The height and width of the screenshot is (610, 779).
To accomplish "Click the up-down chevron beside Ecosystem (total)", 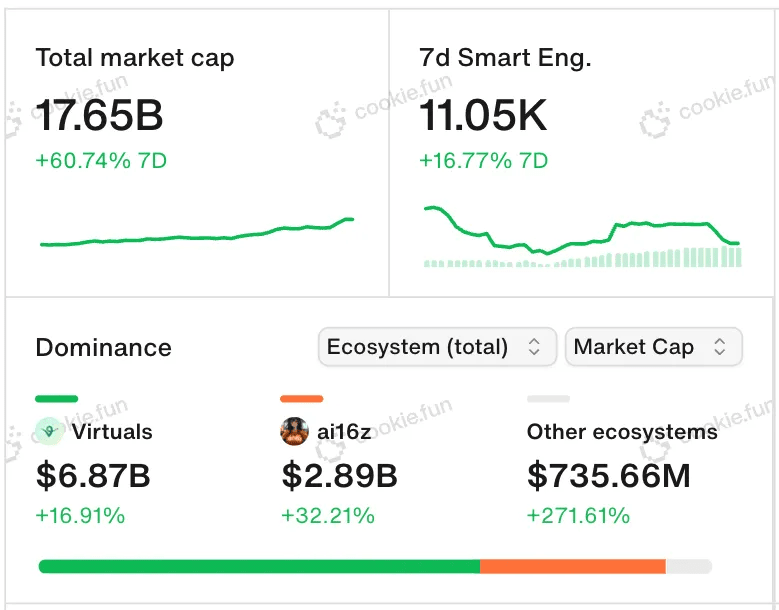I will click(x=534, y=347).
